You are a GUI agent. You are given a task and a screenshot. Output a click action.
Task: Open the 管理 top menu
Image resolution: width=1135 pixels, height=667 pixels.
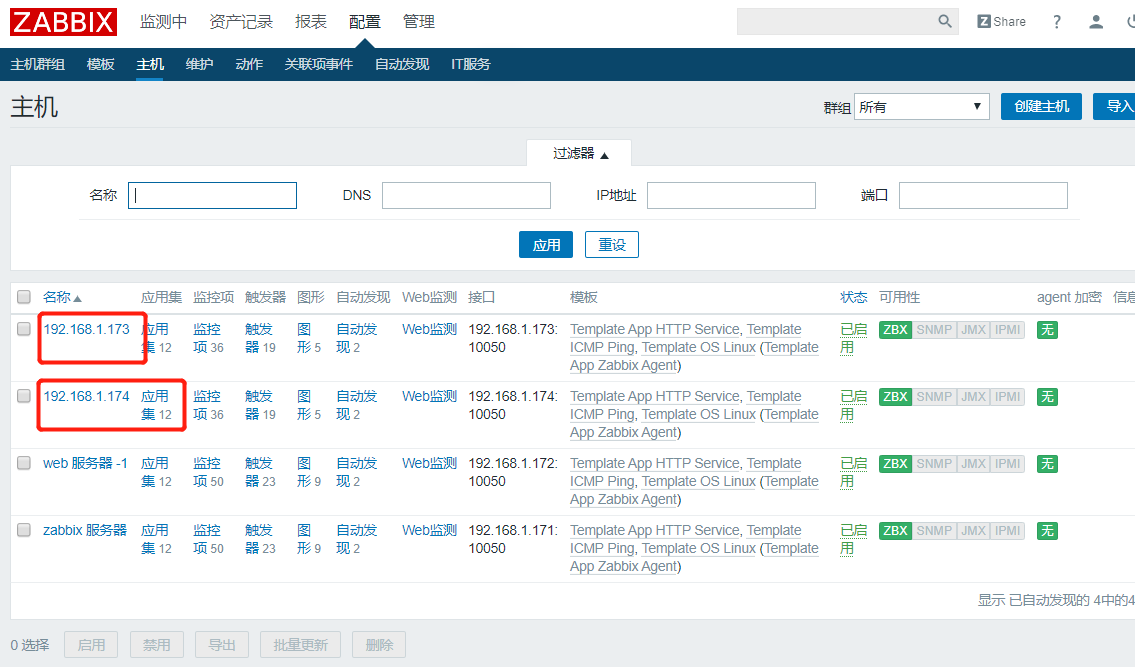click(x=418, y=22)
